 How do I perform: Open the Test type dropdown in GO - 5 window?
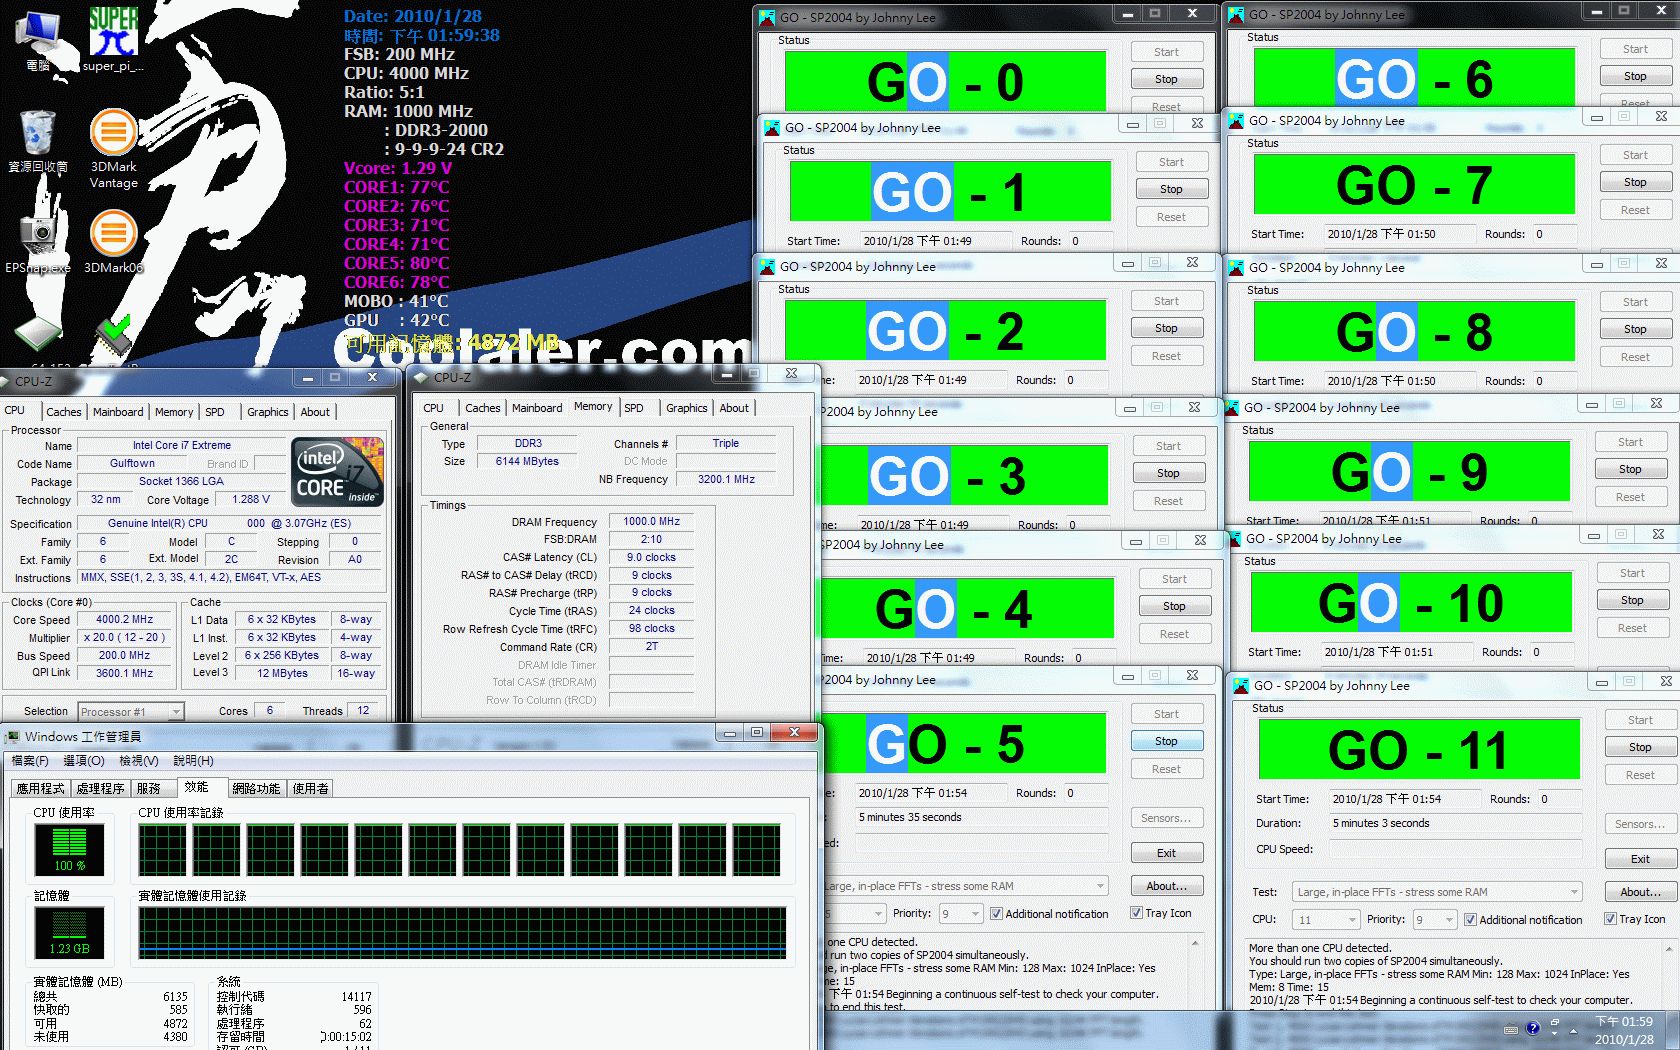click(965, 886)
